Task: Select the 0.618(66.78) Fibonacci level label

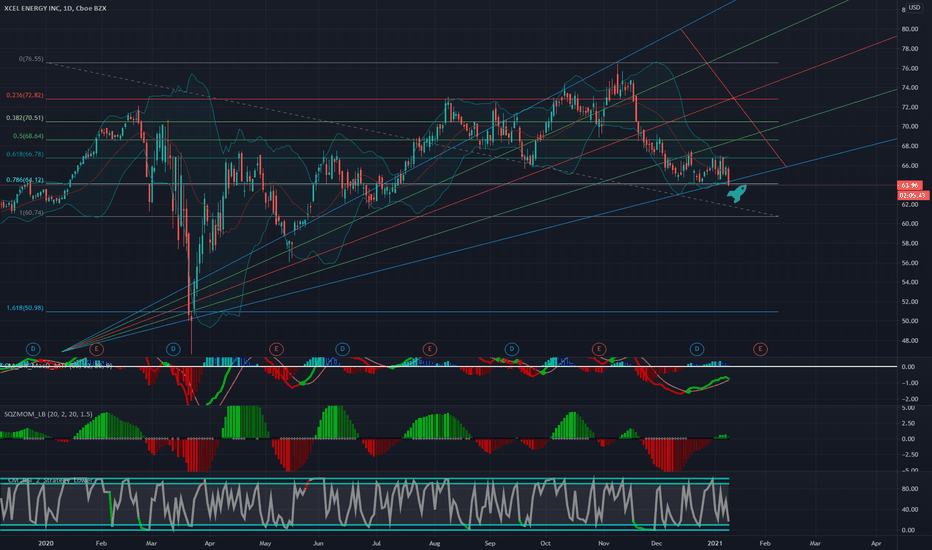Action: [x=25, y=154]
